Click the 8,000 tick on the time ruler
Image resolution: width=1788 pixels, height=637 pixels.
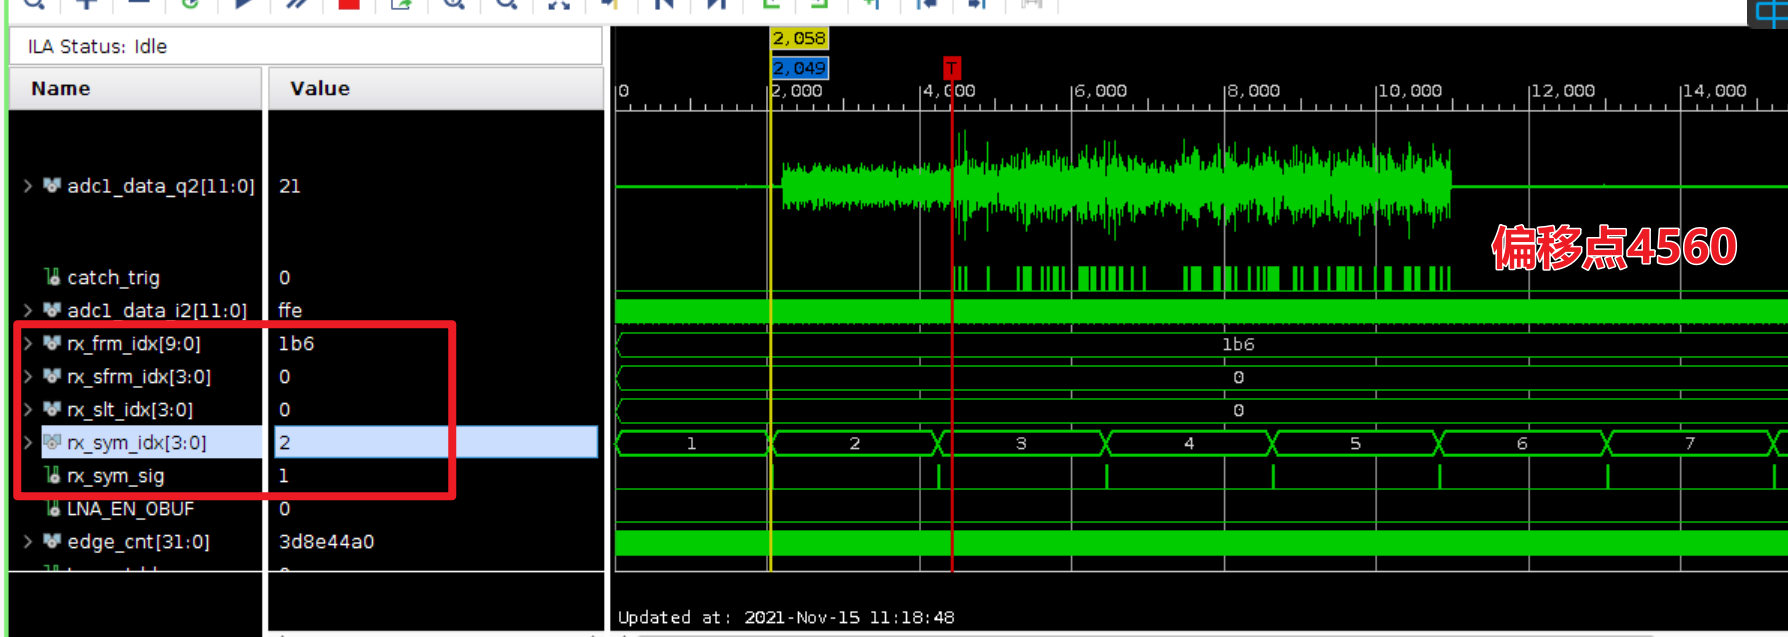tap(1254, 91)
